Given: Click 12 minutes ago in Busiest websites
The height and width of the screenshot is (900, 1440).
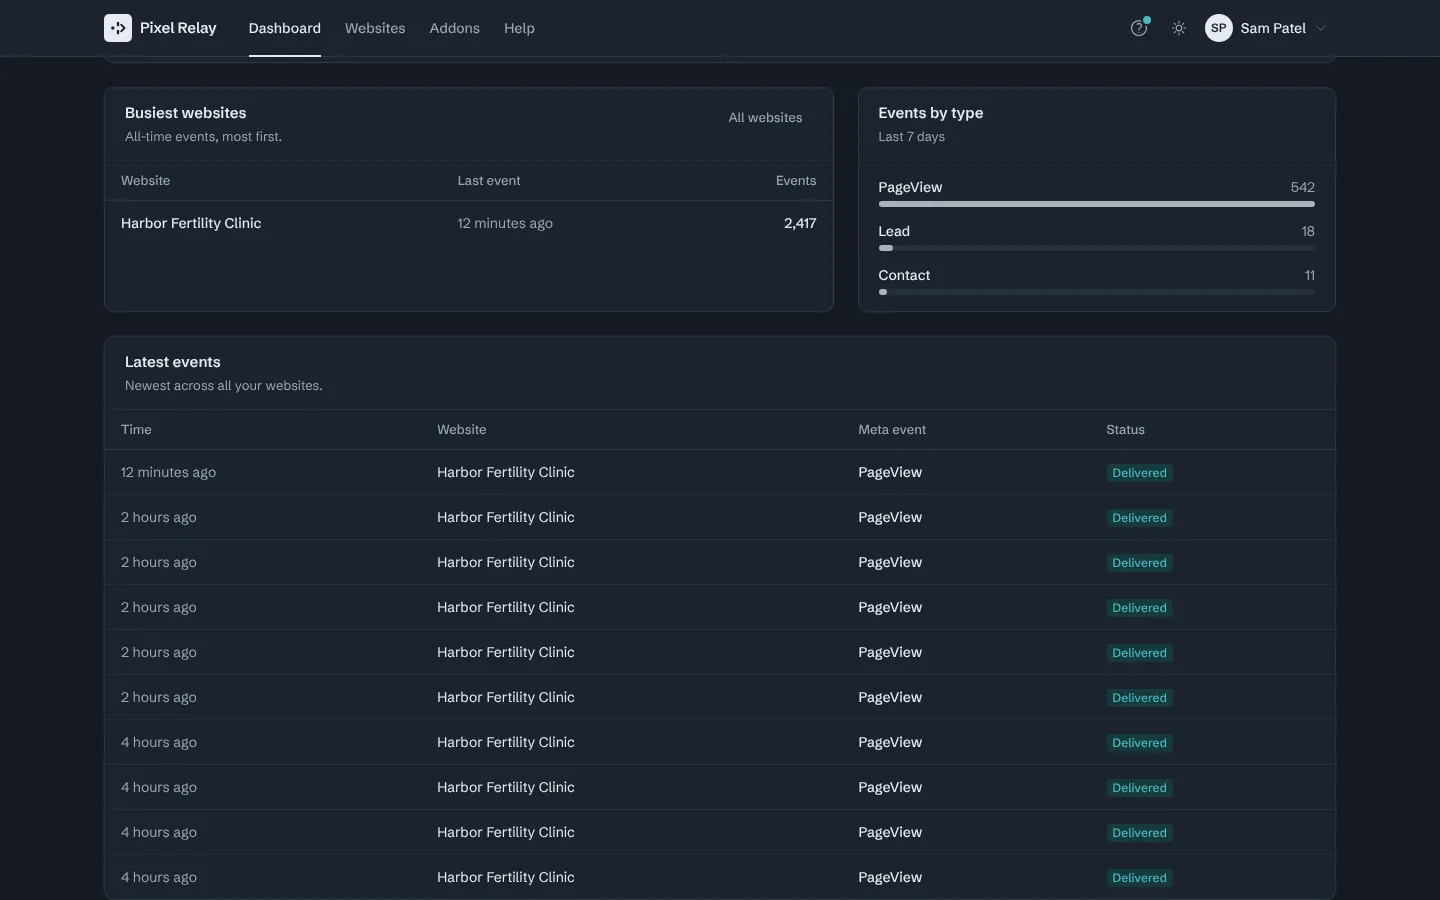Looking at the screenshot, I should [x=505, y=223].
